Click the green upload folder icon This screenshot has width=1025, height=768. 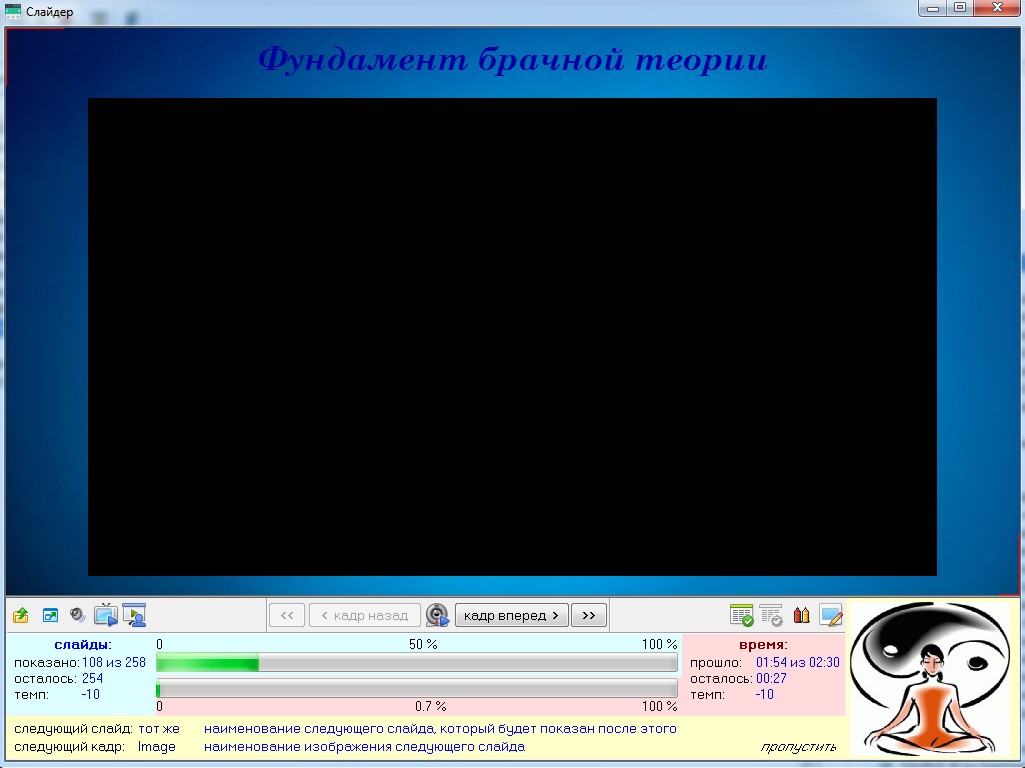pyautogui.click(x=20, y=615)
